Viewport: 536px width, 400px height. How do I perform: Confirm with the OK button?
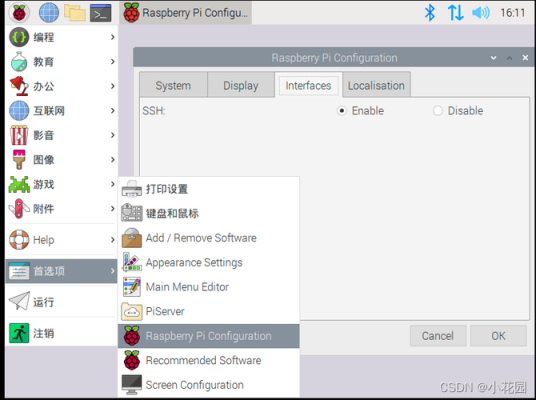tap(498, 336)
